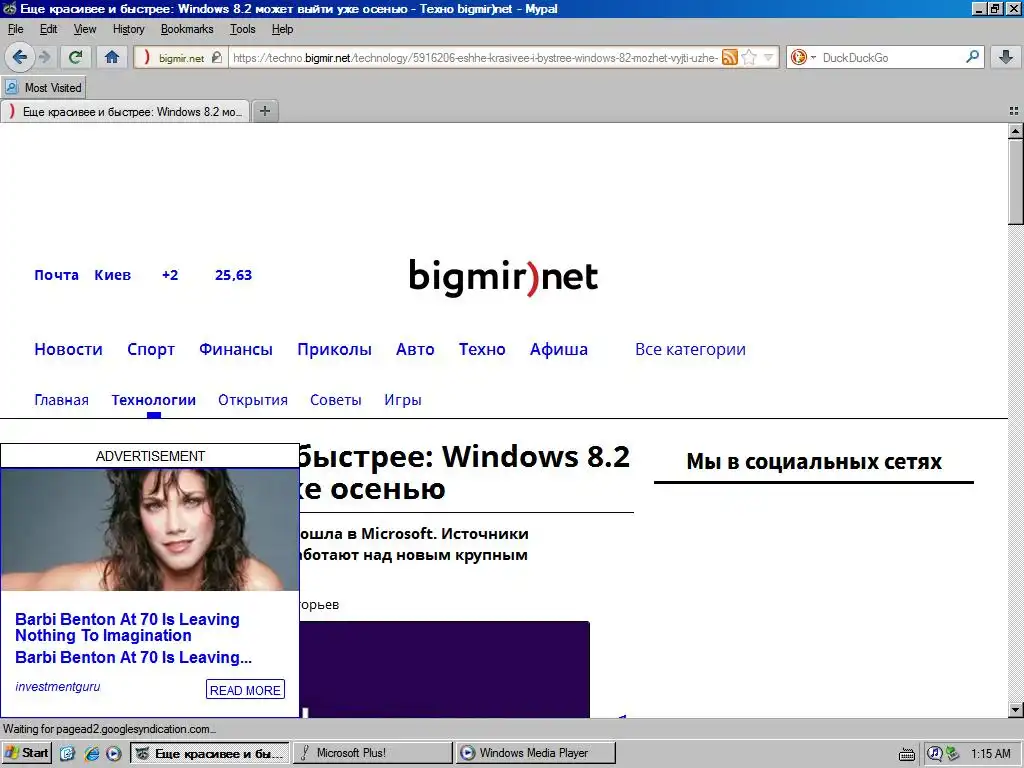The height and width of the screenshot is (768, 1024).
Task: Open the Техно section
Action: 482,349
